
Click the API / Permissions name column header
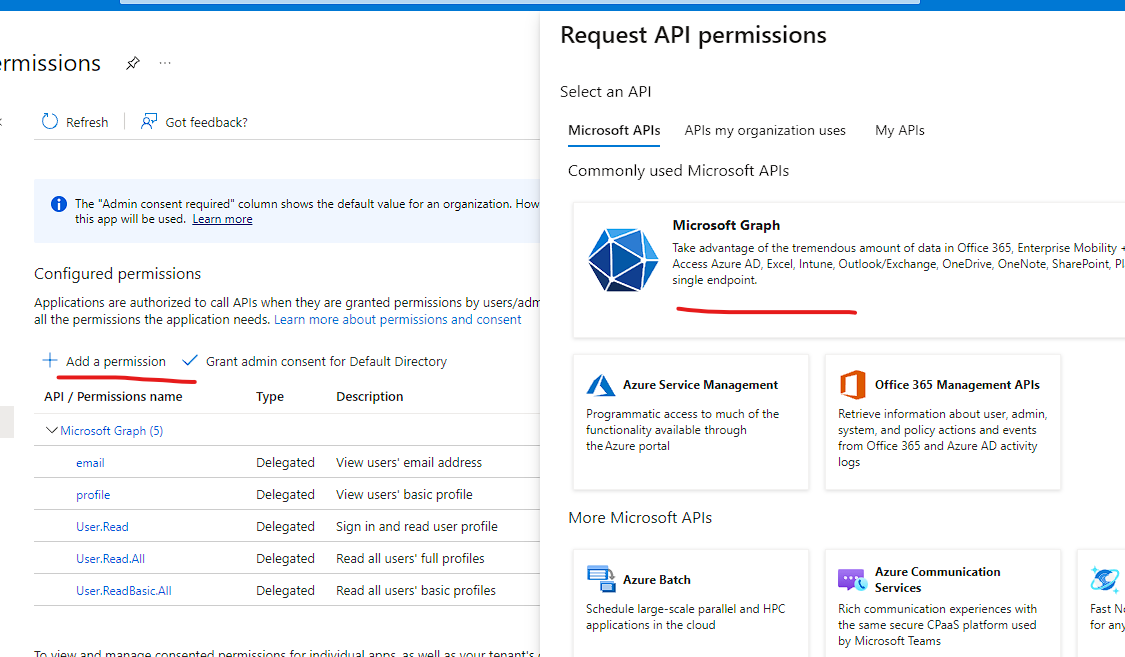[113, 397]
